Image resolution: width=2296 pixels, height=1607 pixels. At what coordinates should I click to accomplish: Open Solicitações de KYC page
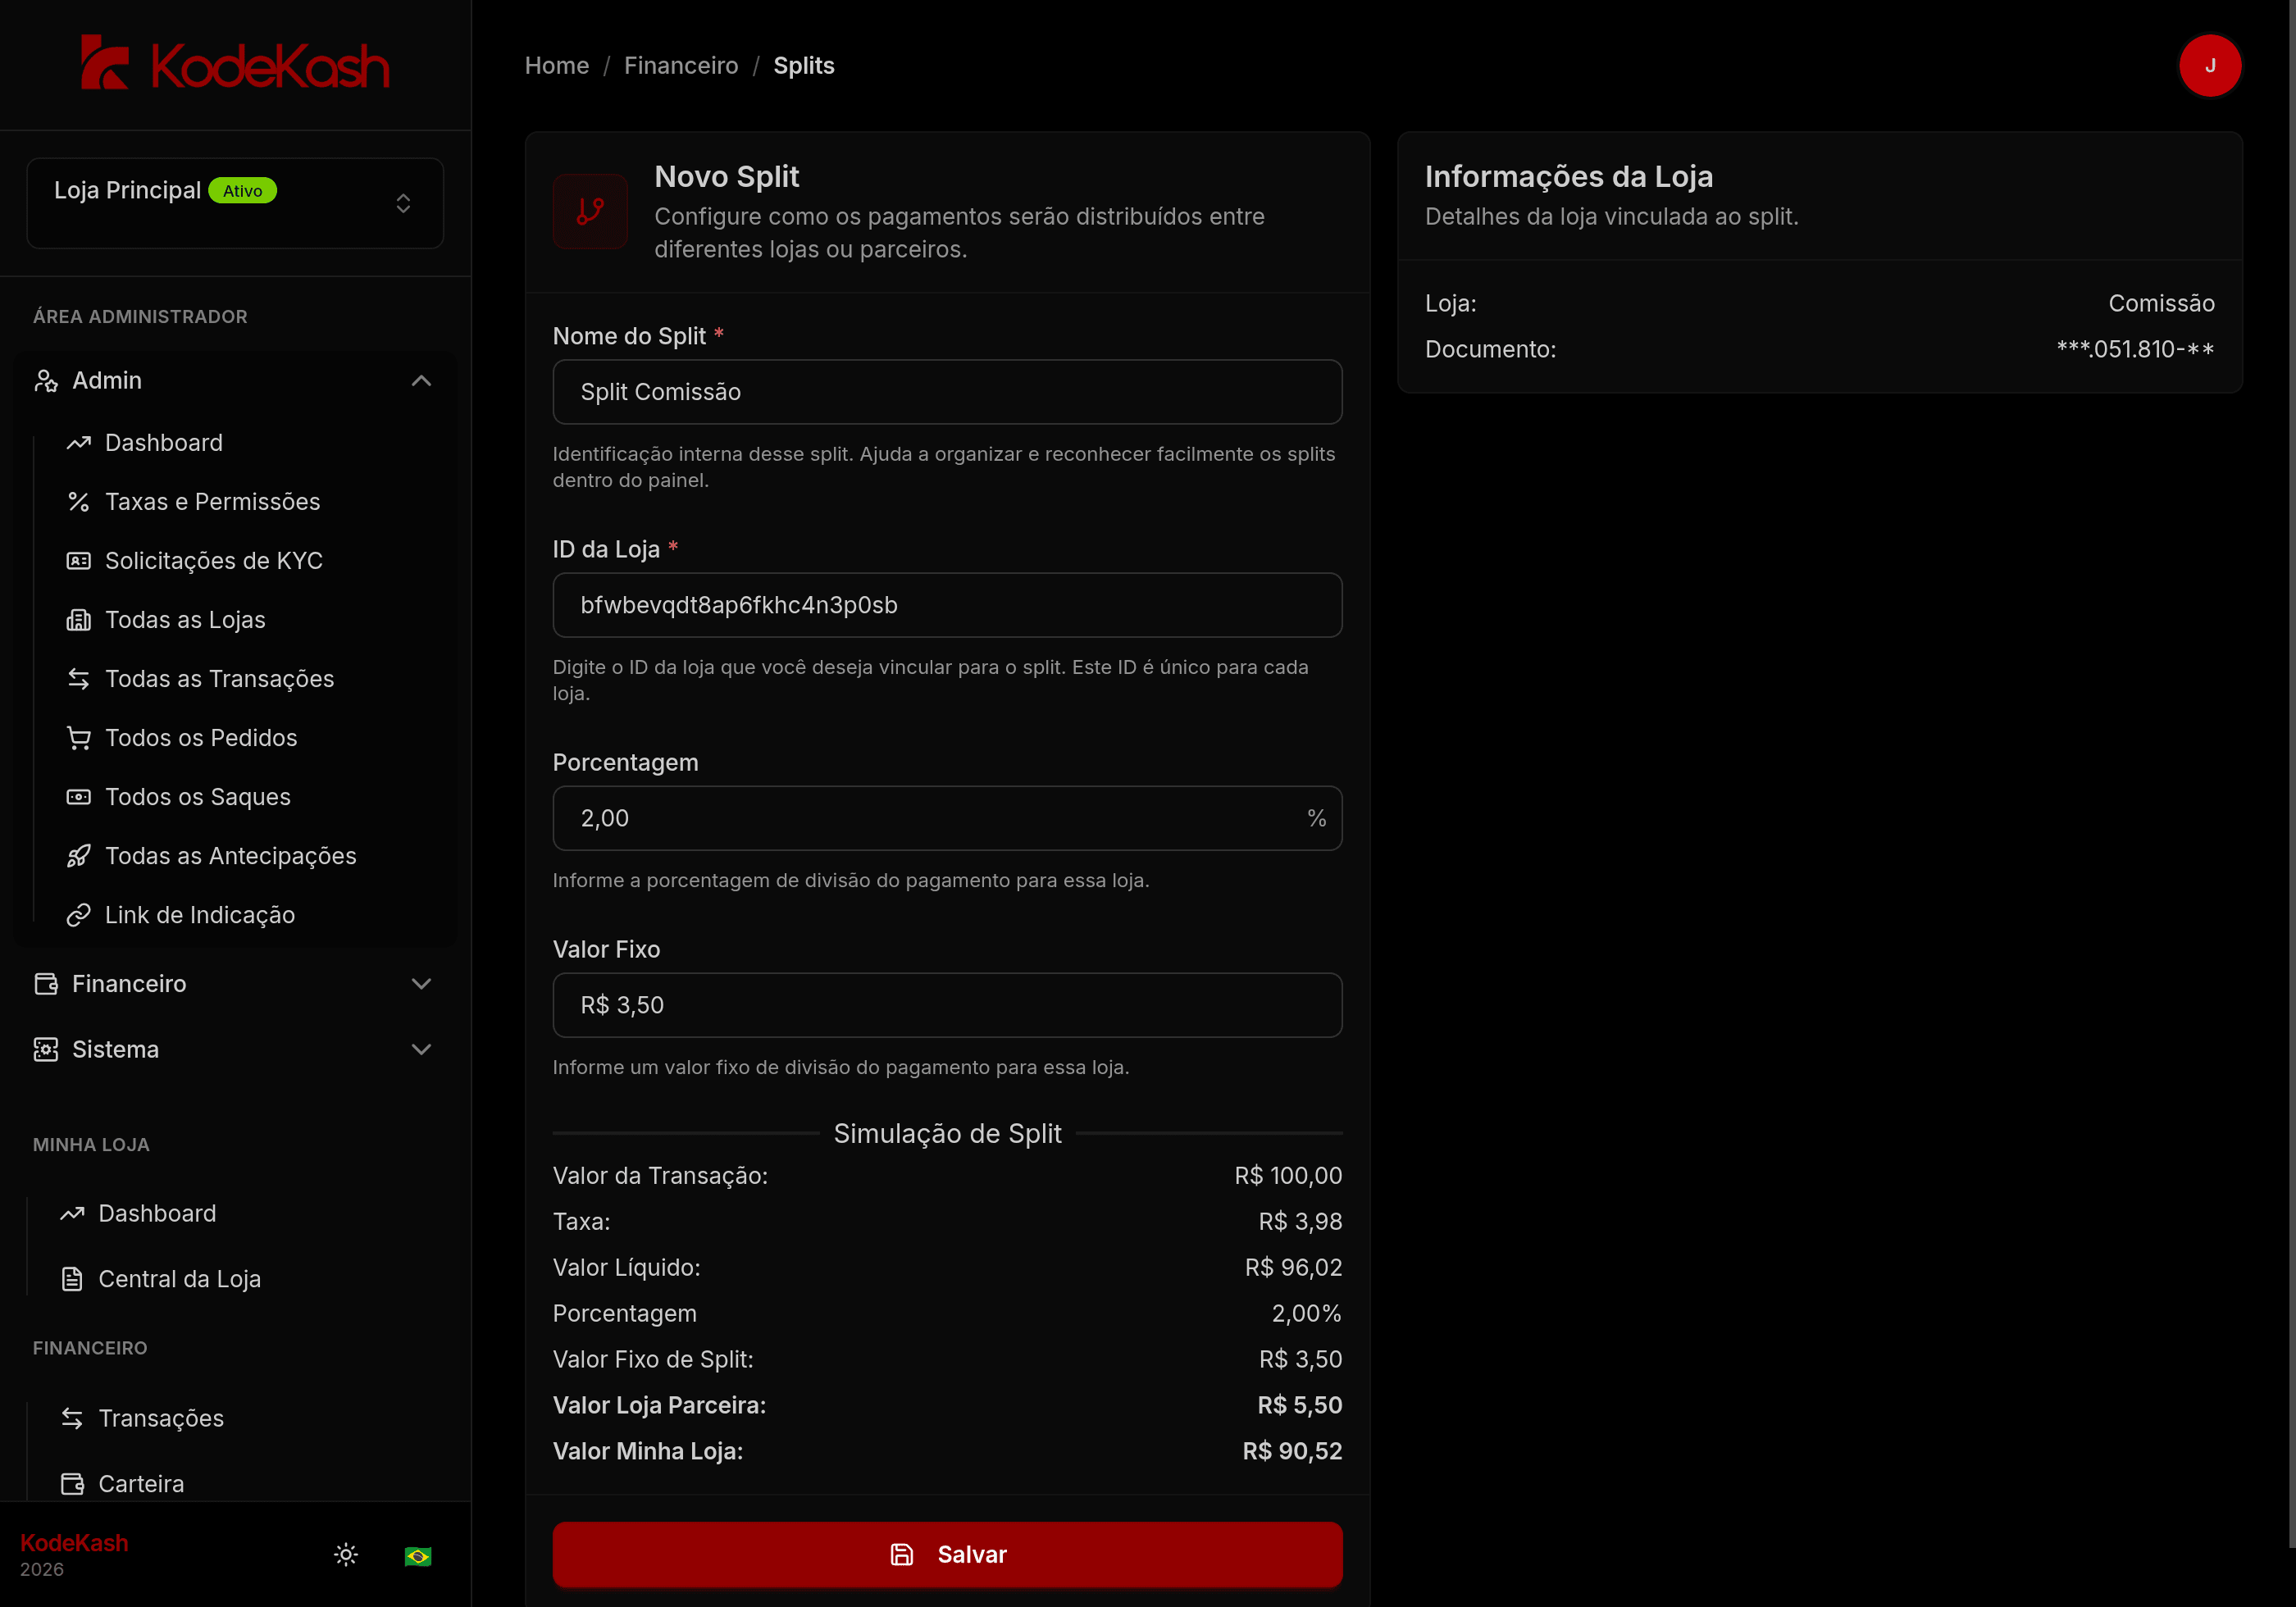pyautogui.click(x=213, y=561)
